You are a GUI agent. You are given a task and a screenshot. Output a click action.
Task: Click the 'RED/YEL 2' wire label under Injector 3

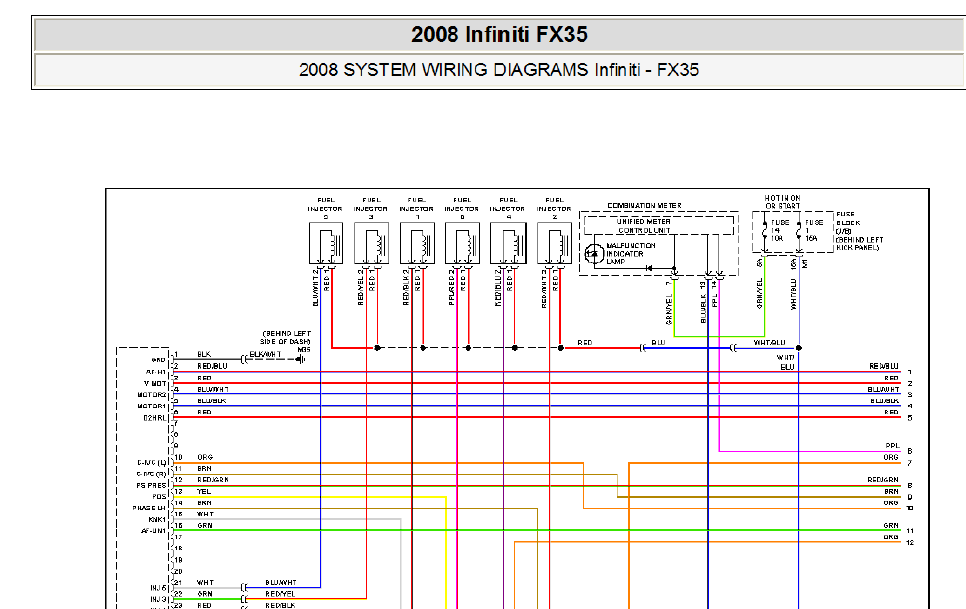point(361,288)
